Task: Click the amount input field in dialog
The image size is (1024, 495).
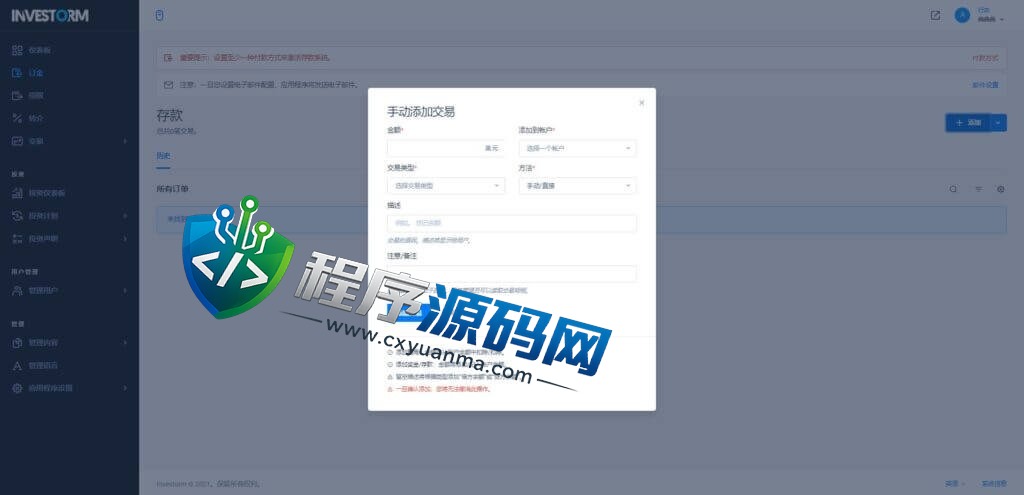Action: tap(445, 148)
